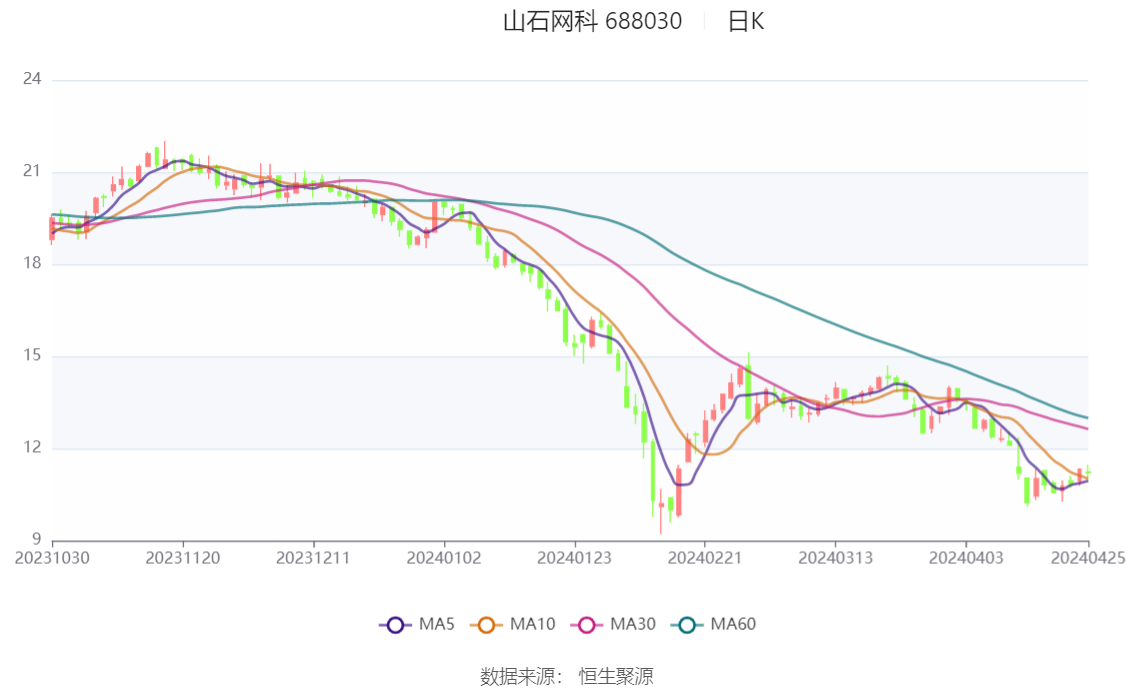Click the 恒生聚源 source name
Viewport: 1134px width, 689px height.
pyautogui.click(x=615, y=677)
